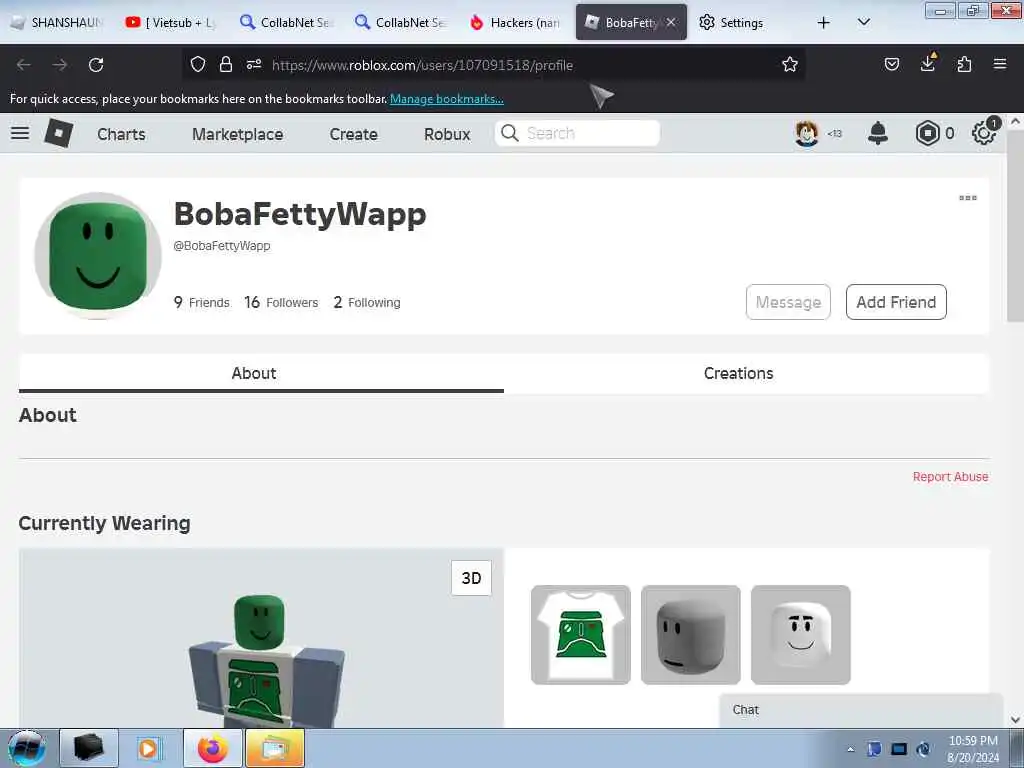Switch to the Hackers tab
The width and height of the screenshot is (1024, 768).
point(515,23)
